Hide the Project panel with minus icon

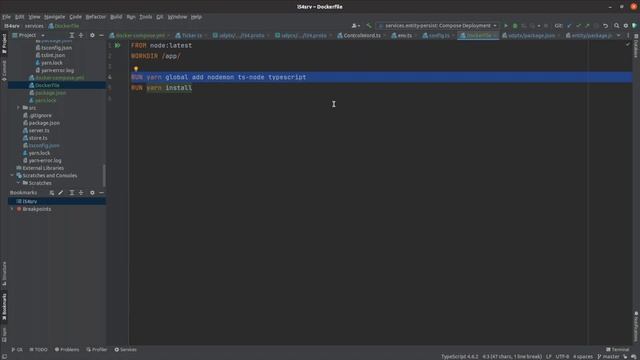pos(101,36)
